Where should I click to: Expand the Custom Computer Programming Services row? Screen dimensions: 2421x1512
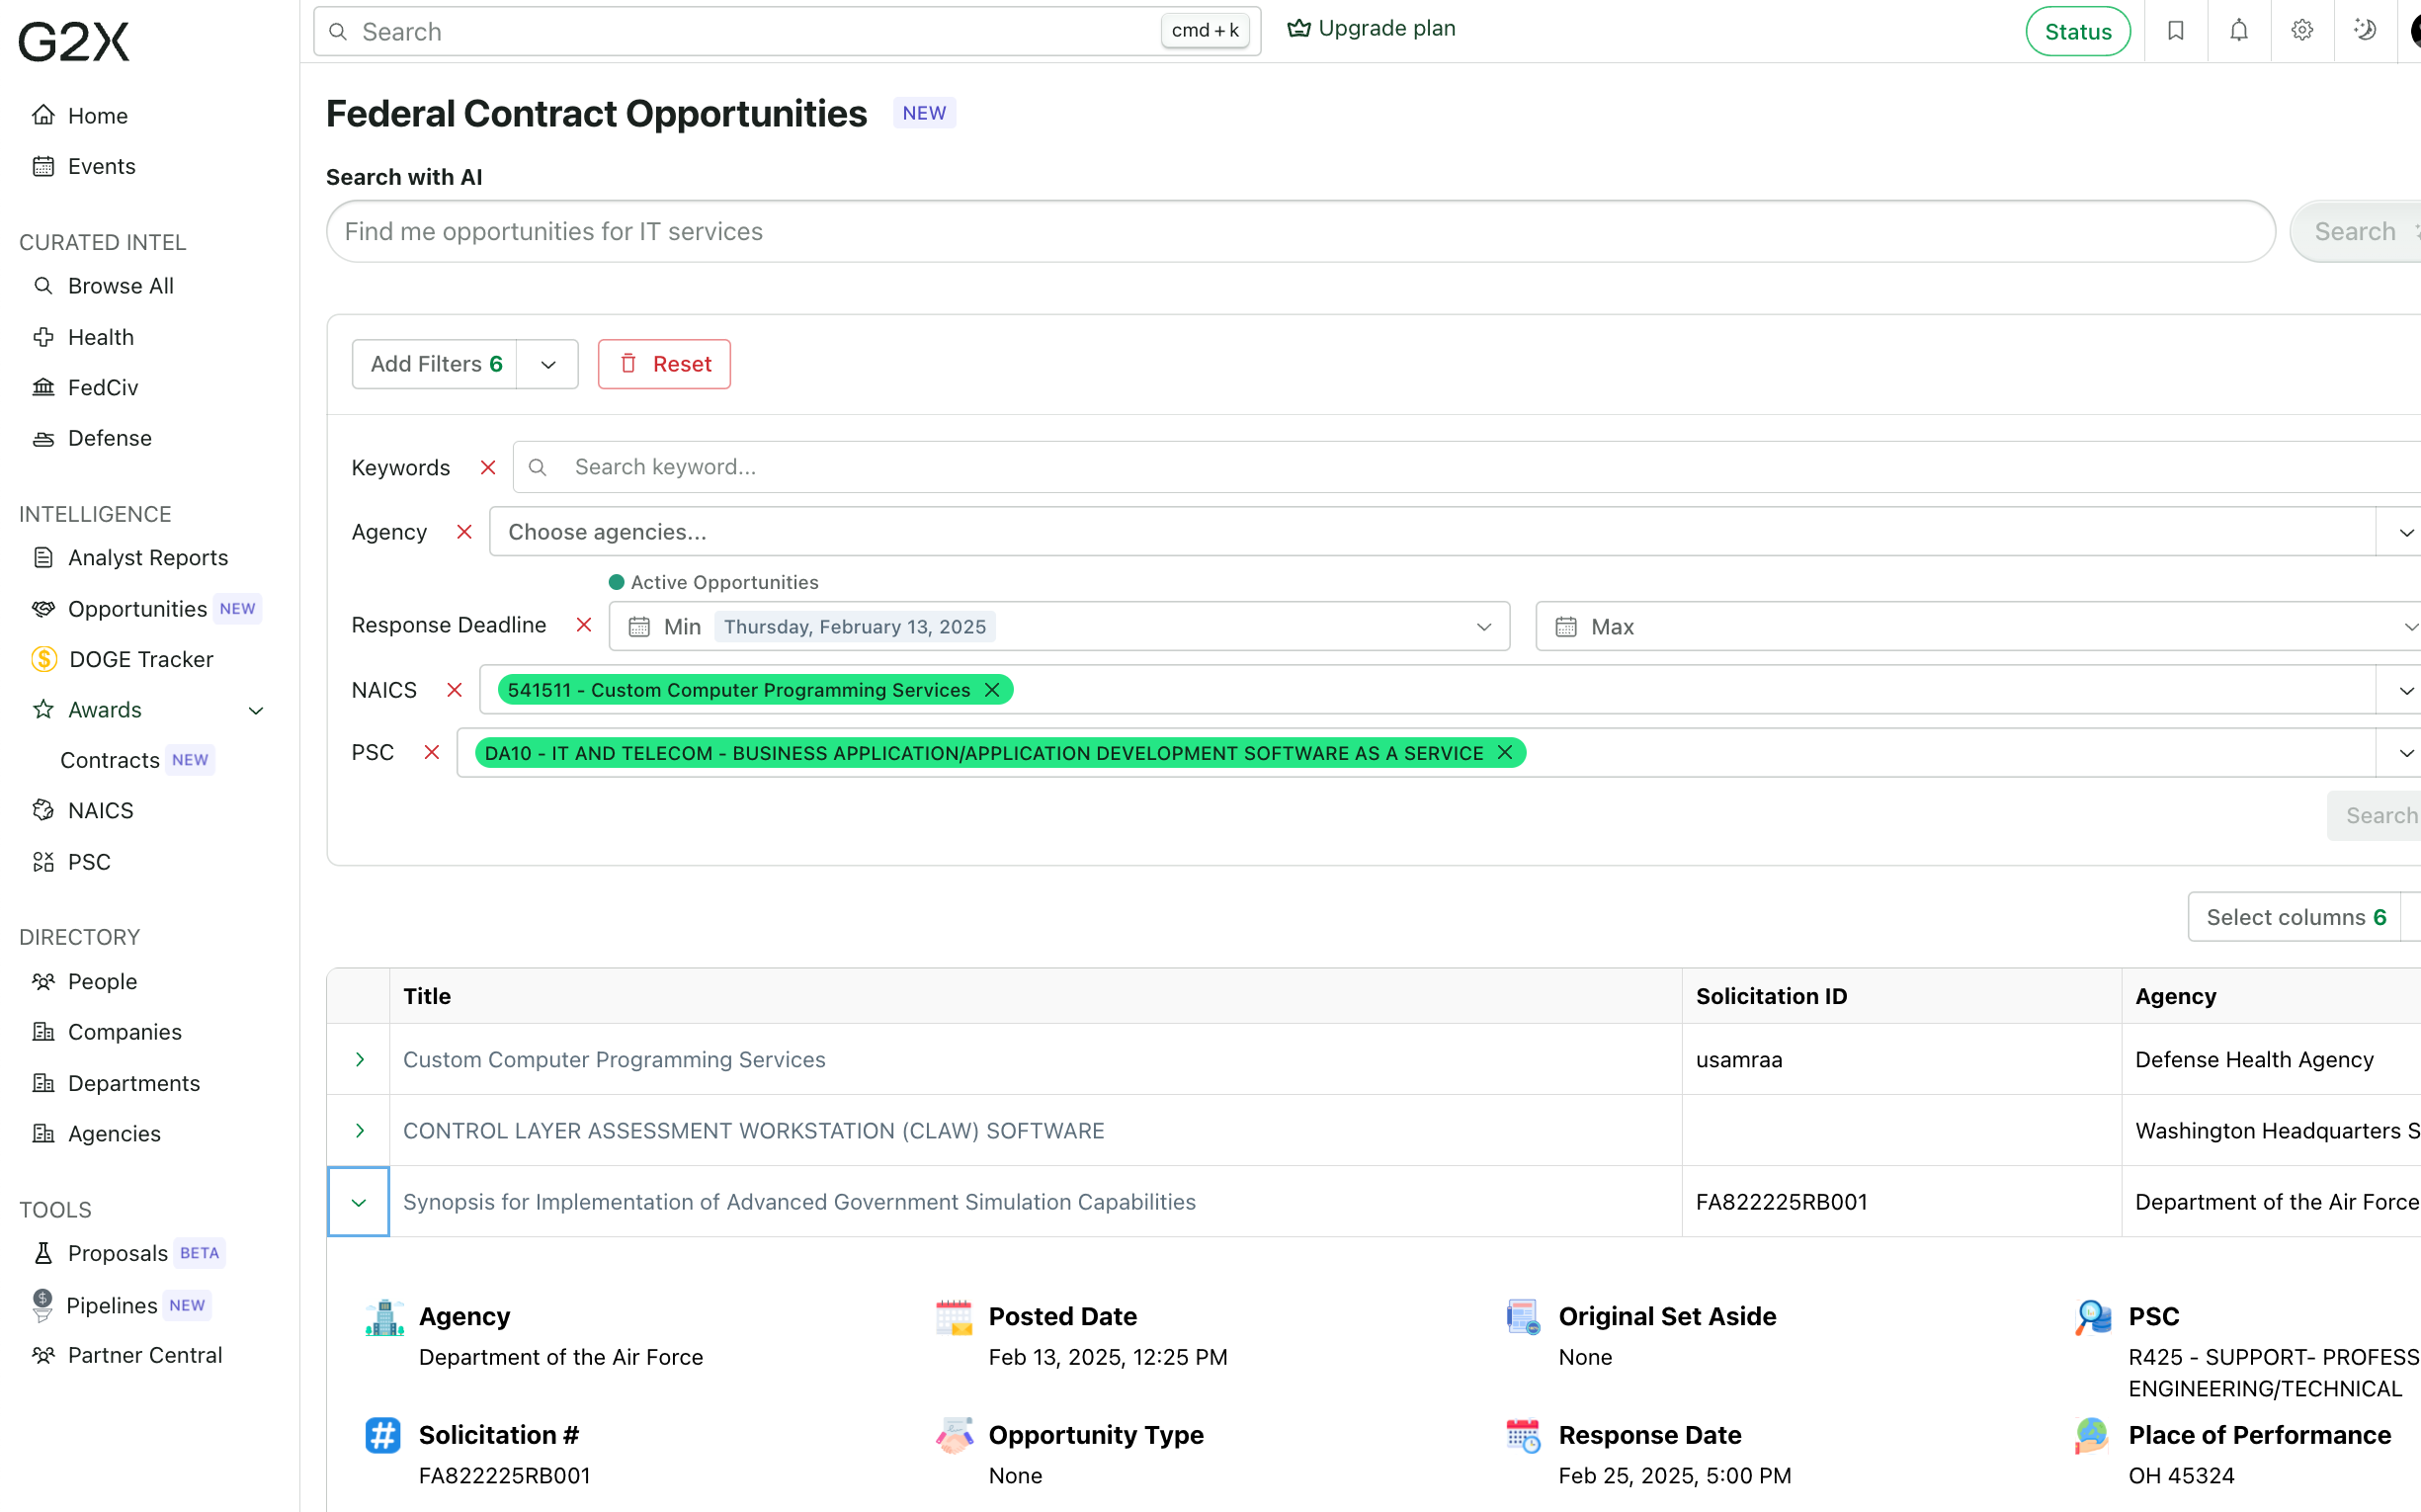click(x=359, y=1059)
